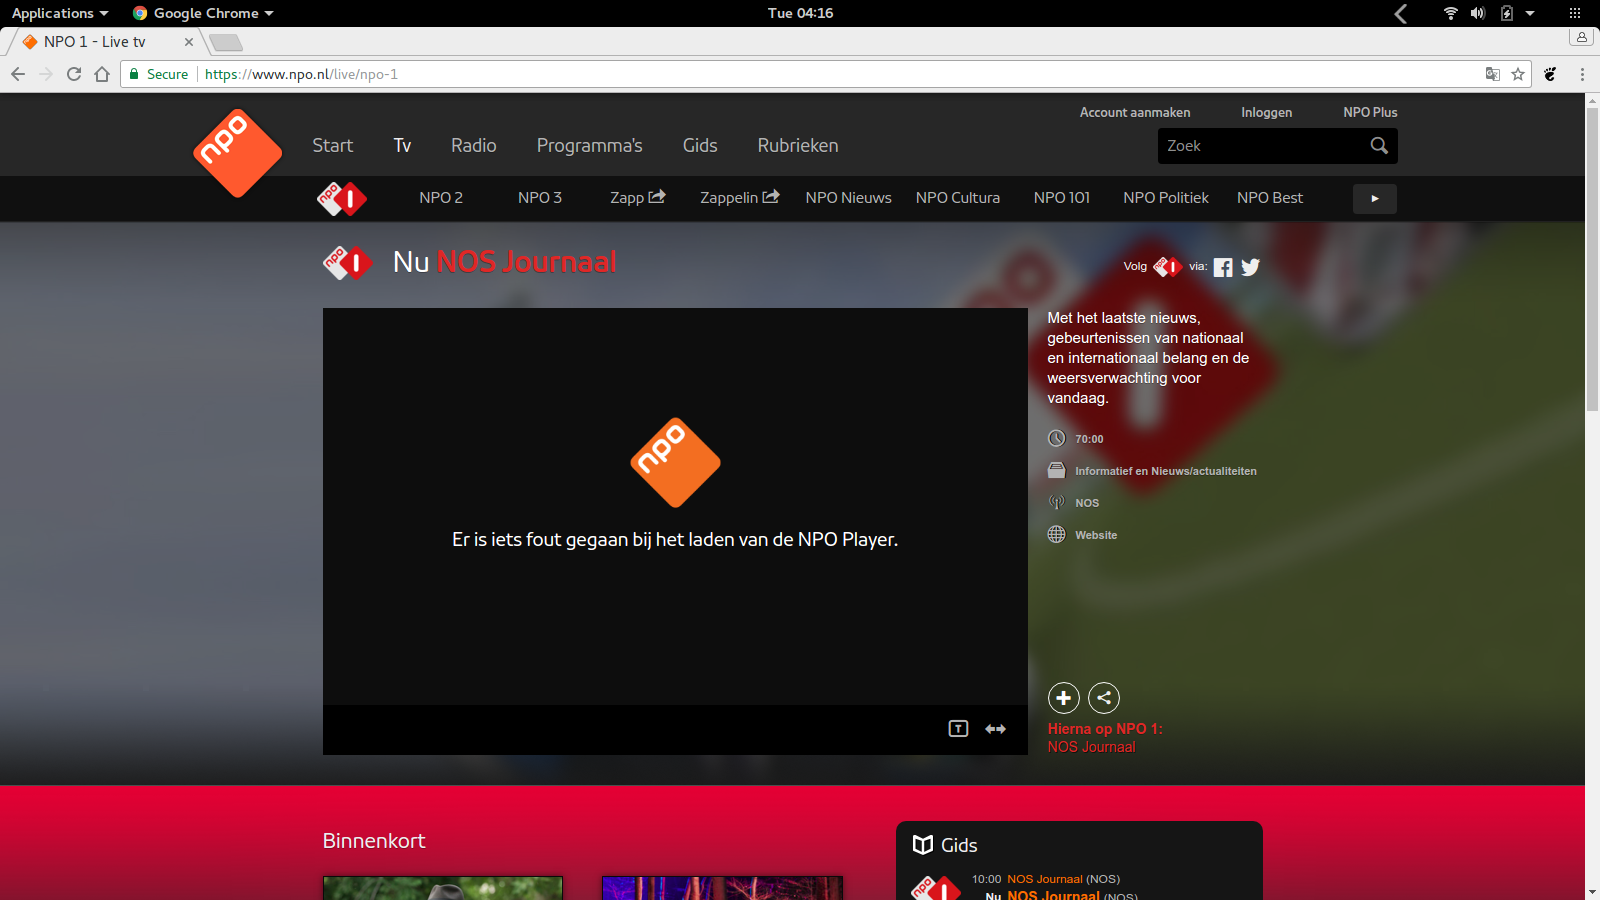Click the Account aanmaken link

(x=1134, y=113)
